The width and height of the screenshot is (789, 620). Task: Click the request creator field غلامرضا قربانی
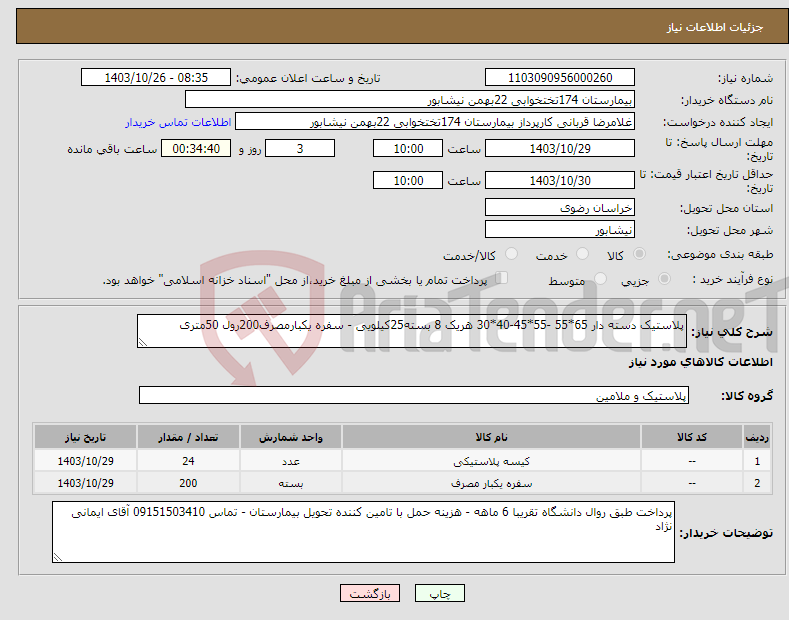[x=435, y=121]
